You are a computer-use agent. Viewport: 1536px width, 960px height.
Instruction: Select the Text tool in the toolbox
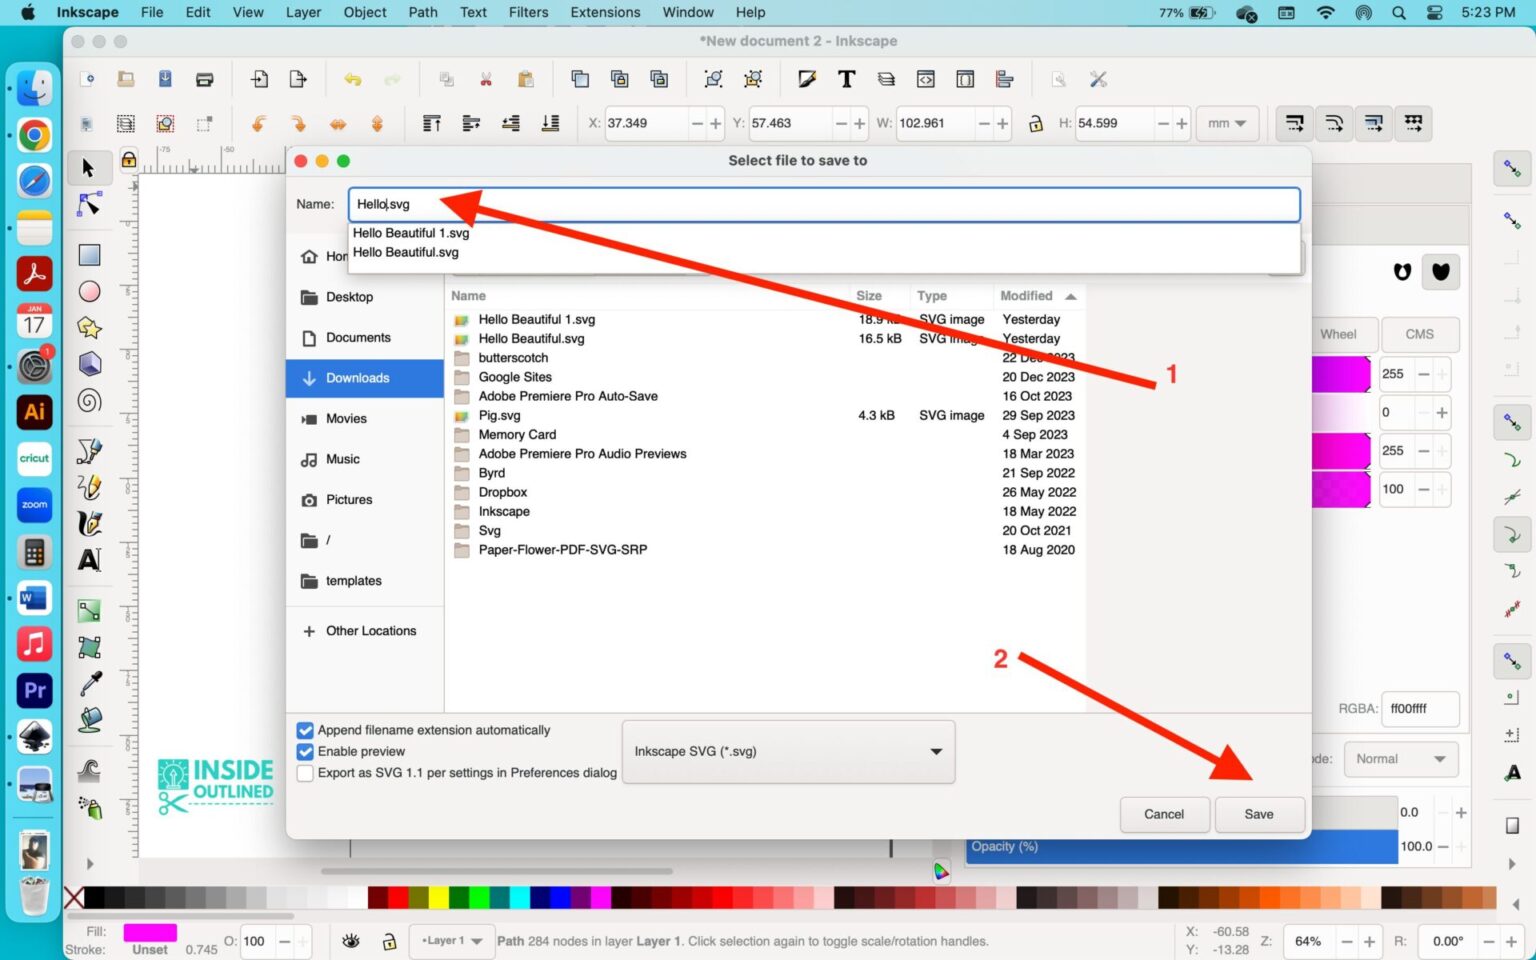[x=89, y=562]
